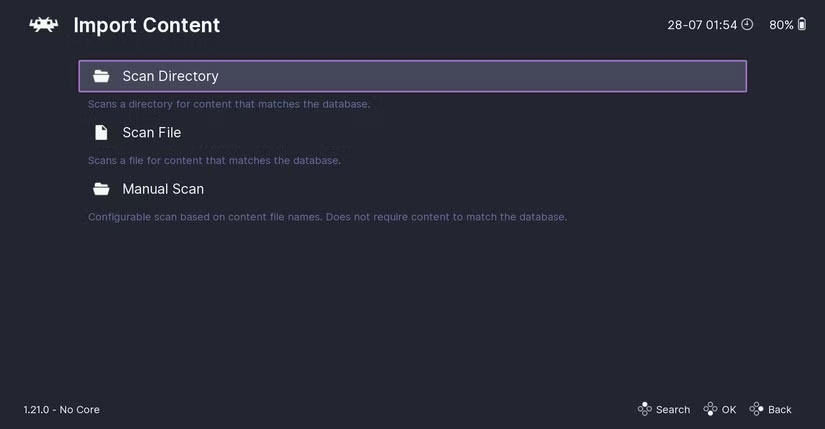Screen dimensions: 825x429
Task: Click the clock icon in the header
Action: [747, 25]
